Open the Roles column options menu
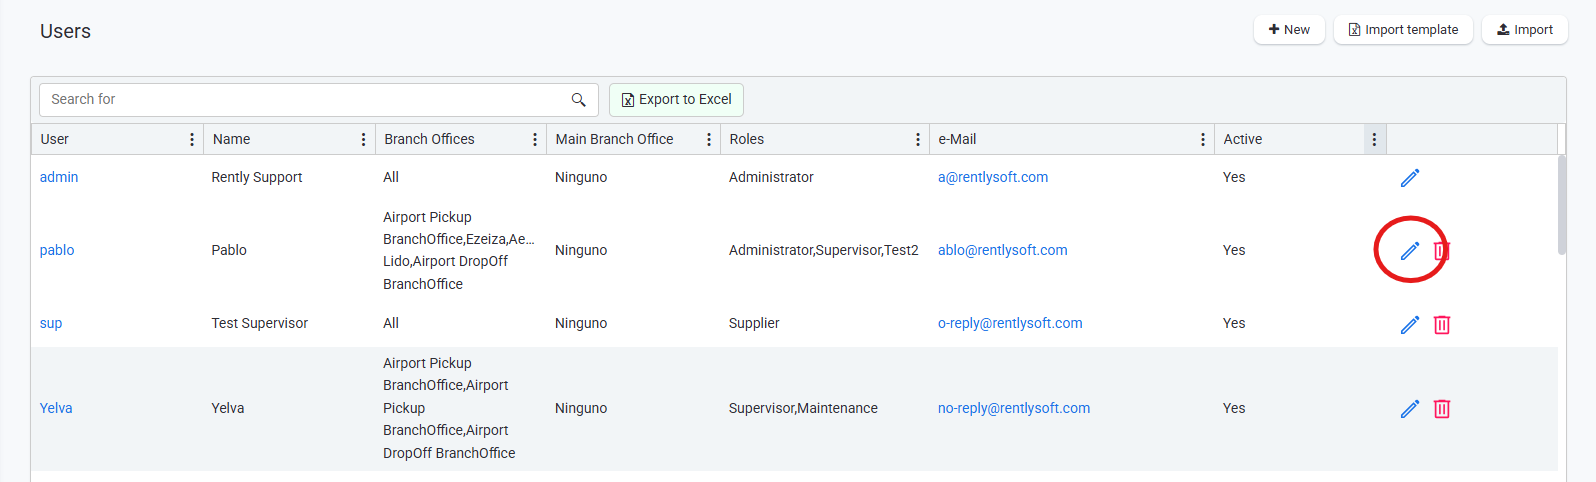This screenshot has width=1596, height=482. tap(918, 139)
